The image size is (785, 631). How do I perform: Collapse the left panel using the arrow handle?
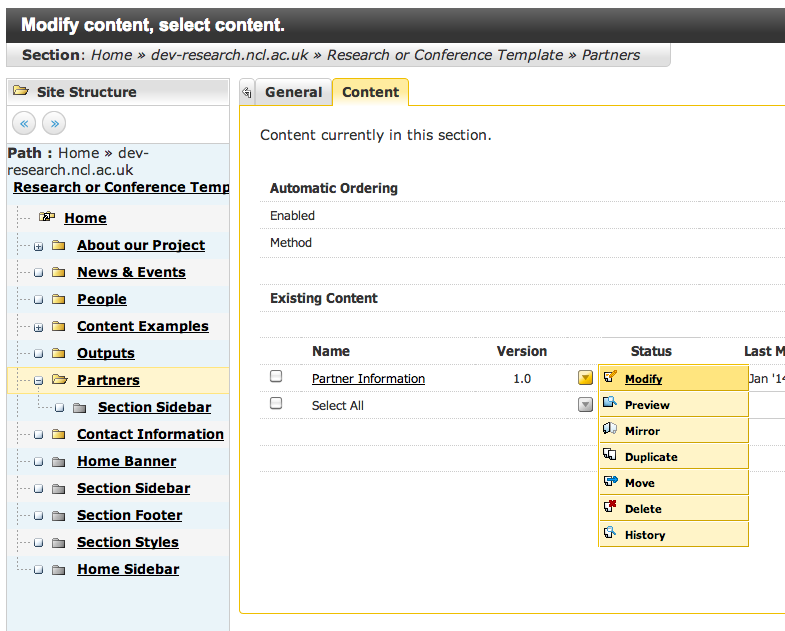click(247, 93)
